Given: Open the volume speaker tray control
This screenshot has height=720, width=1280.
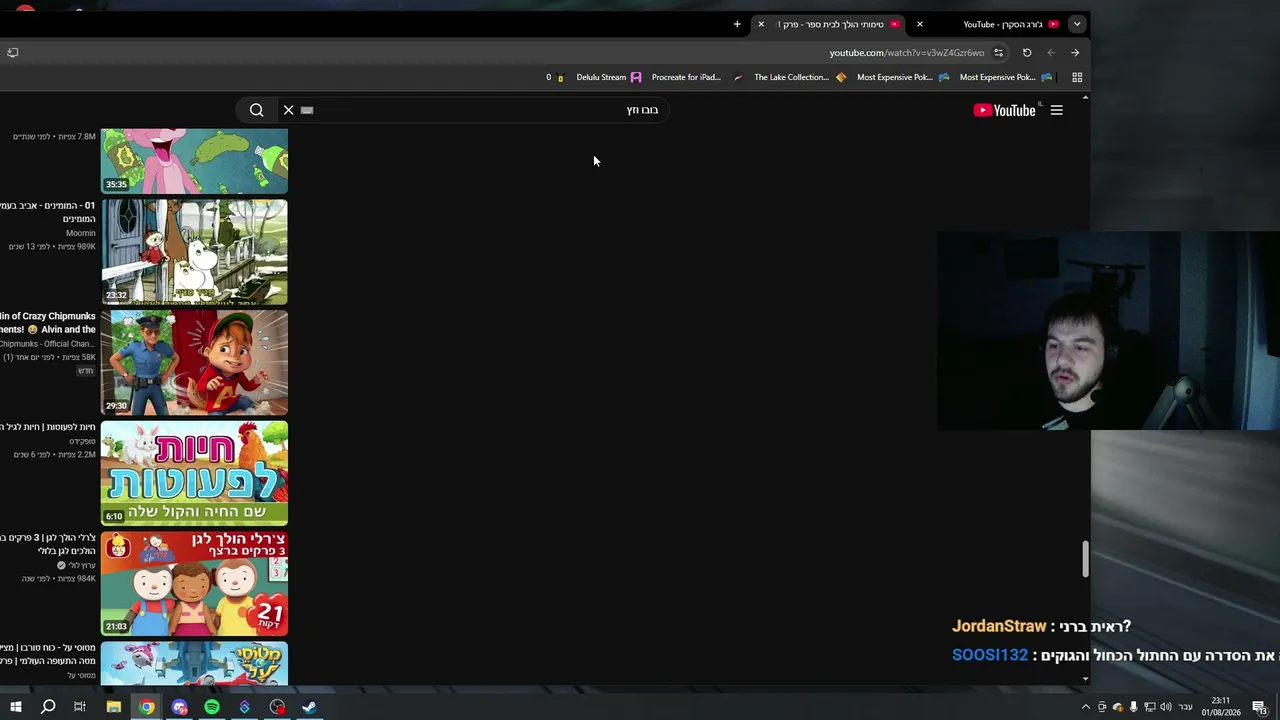Looking at the screenshot, I should 1165,707.
